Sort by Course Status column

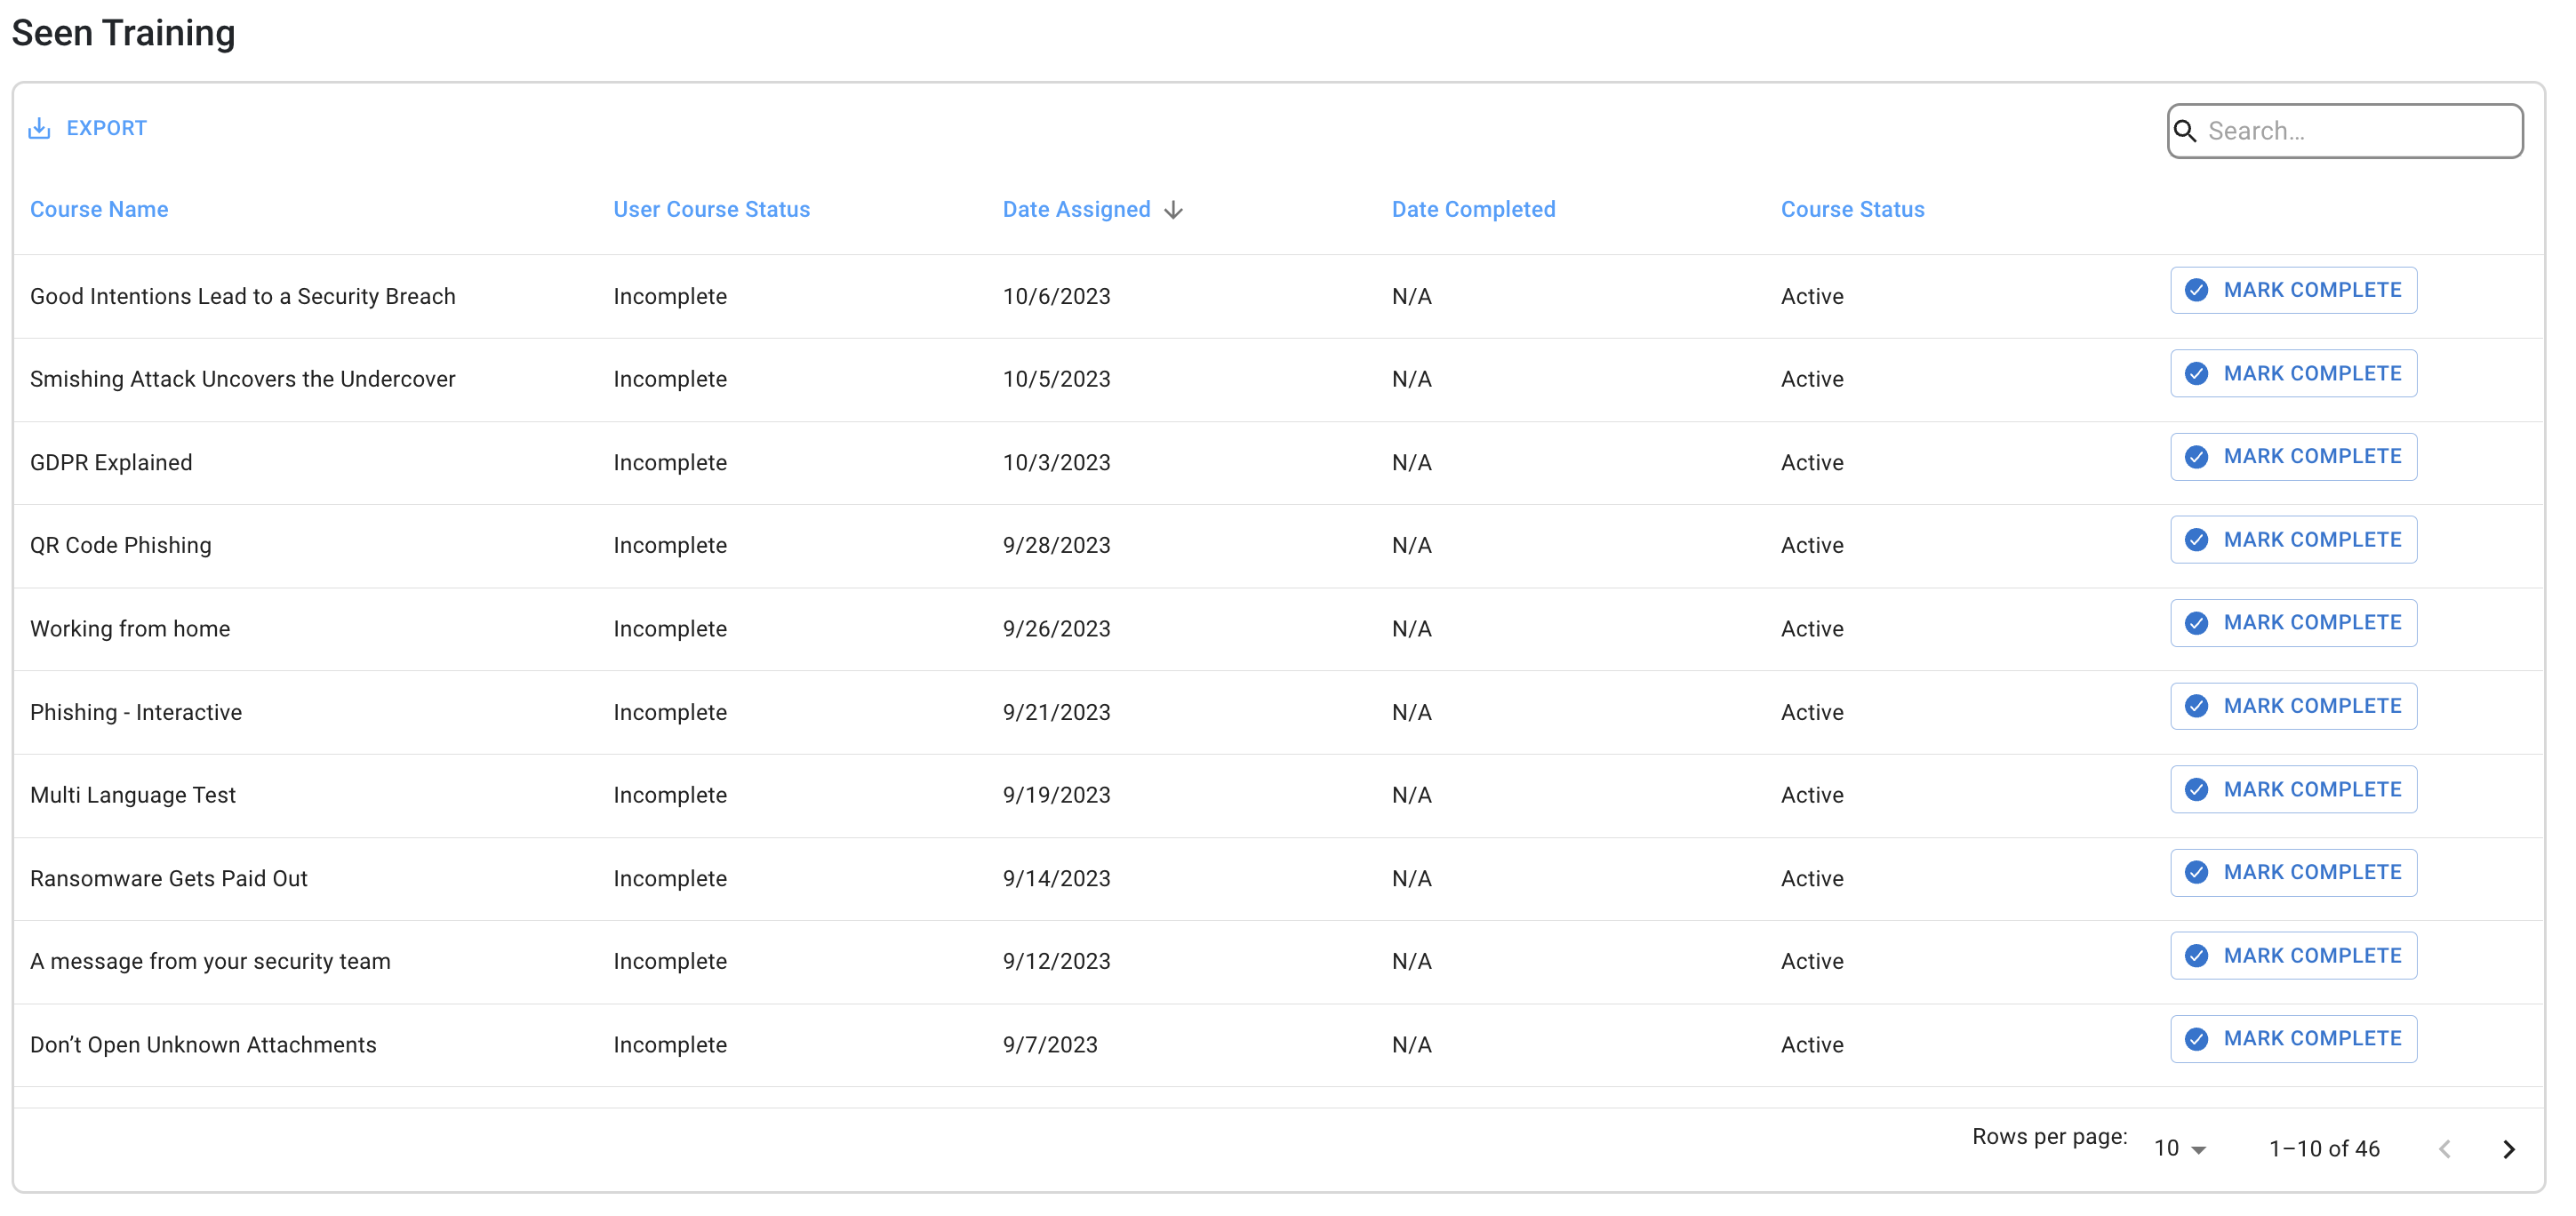tap(1853, 209)
